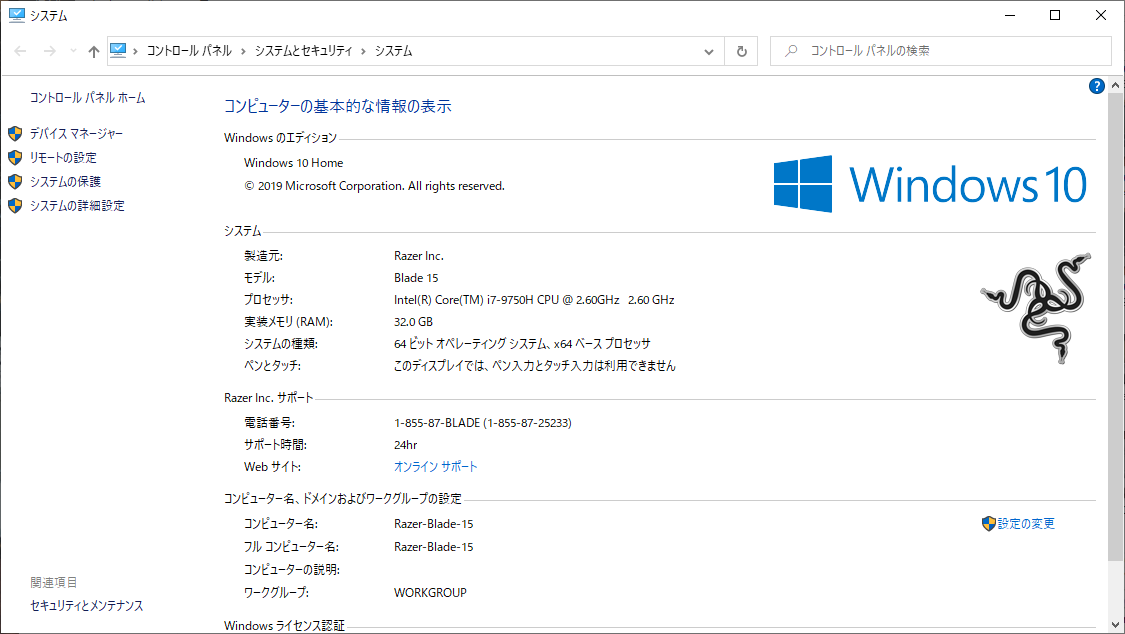Screen dimensions: 1125x634
Task: Click the Windows のエディション section header
Action: [281, 138]
